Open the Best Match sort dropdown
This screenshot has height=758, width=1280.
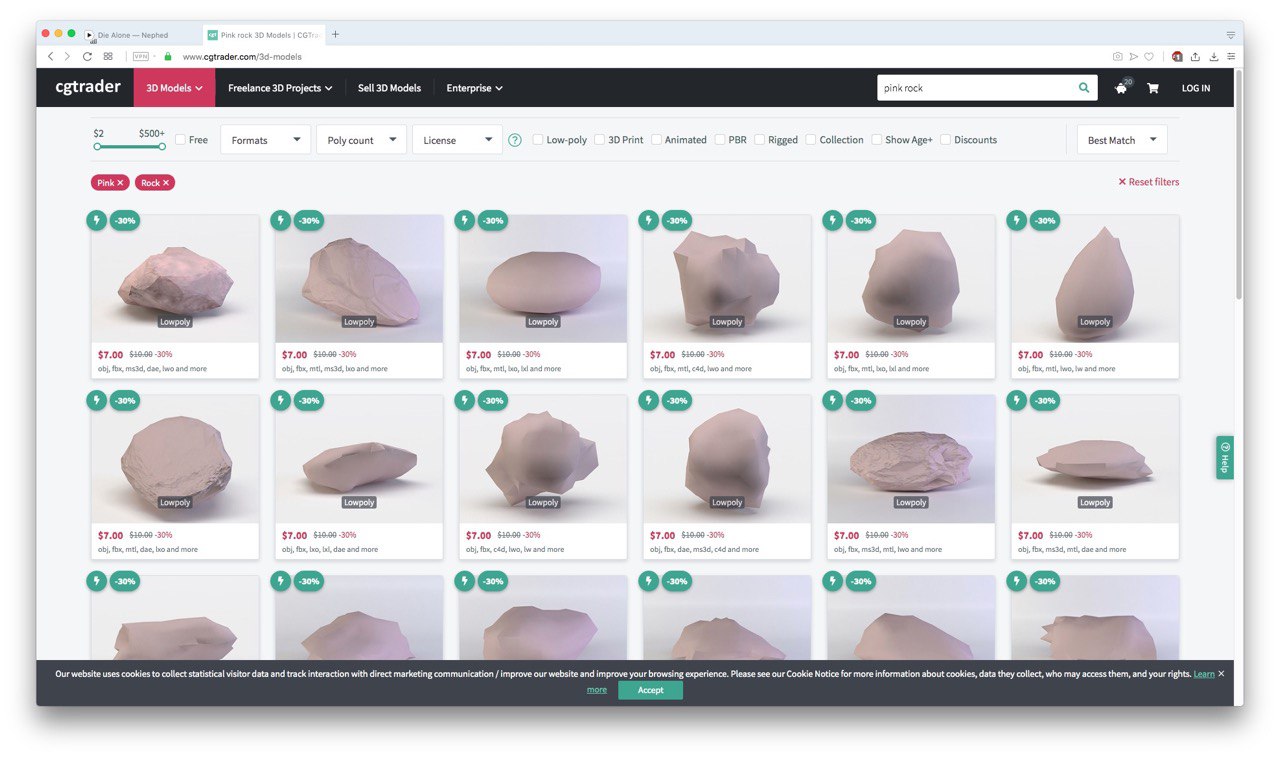coord(1122,140)
